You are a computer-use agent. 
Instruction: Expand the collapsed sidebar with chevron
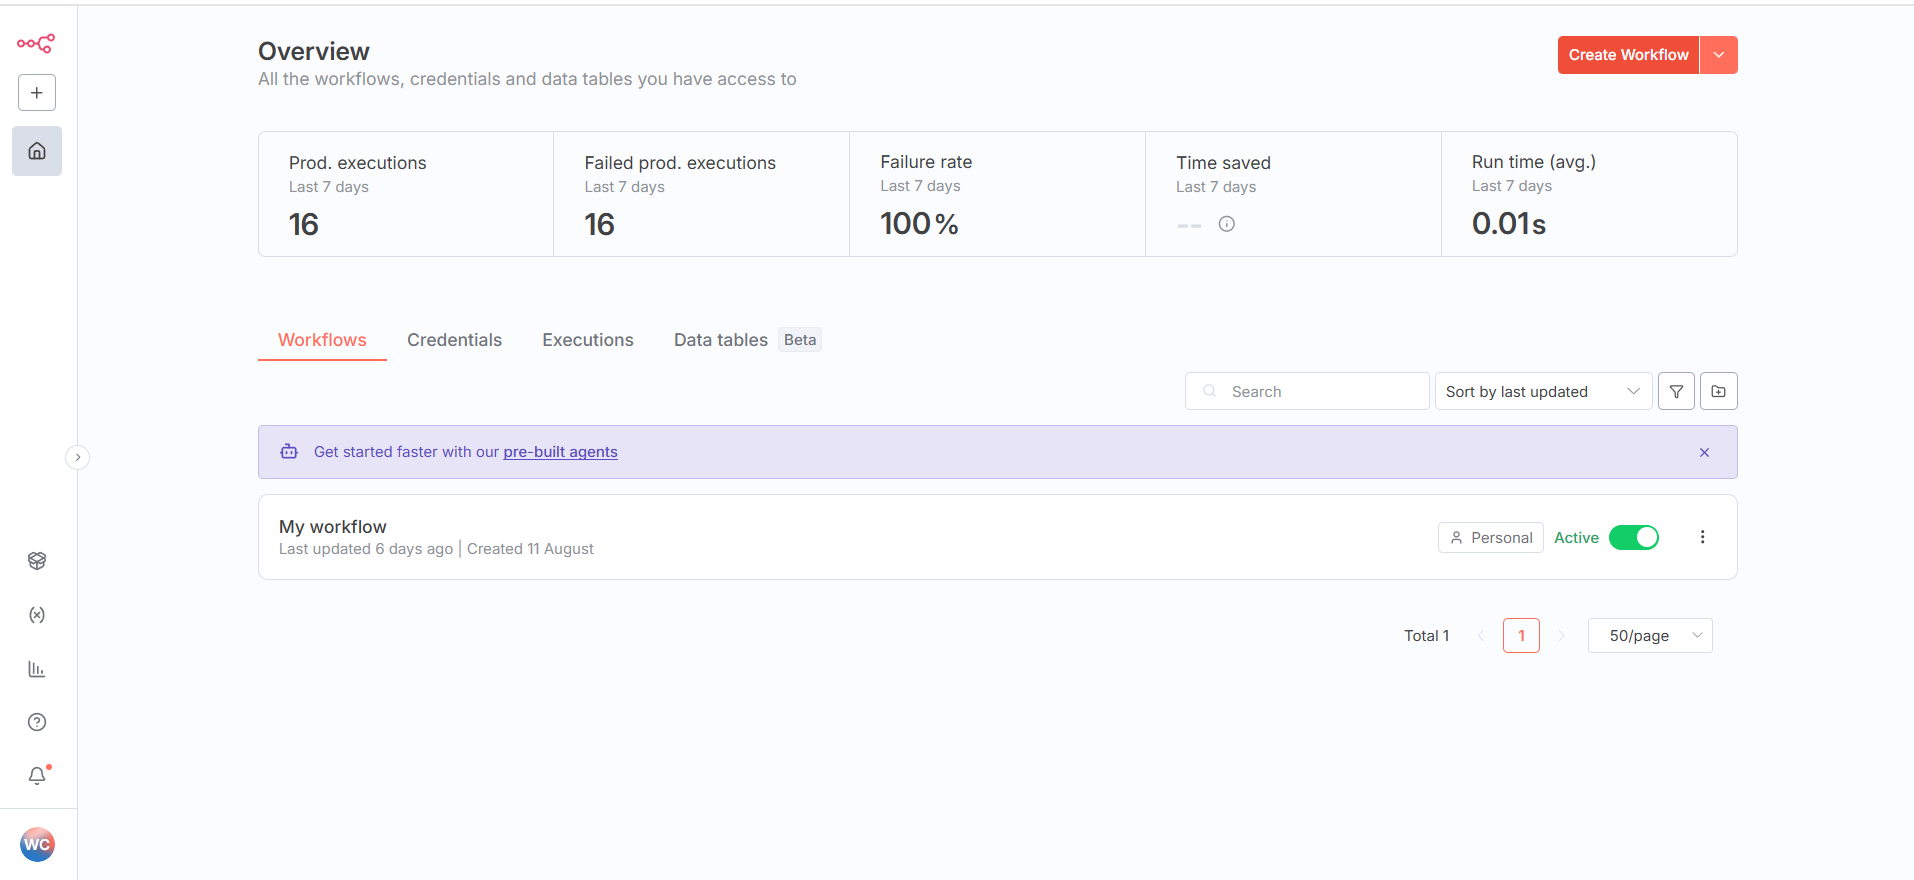tap(77, 457)
